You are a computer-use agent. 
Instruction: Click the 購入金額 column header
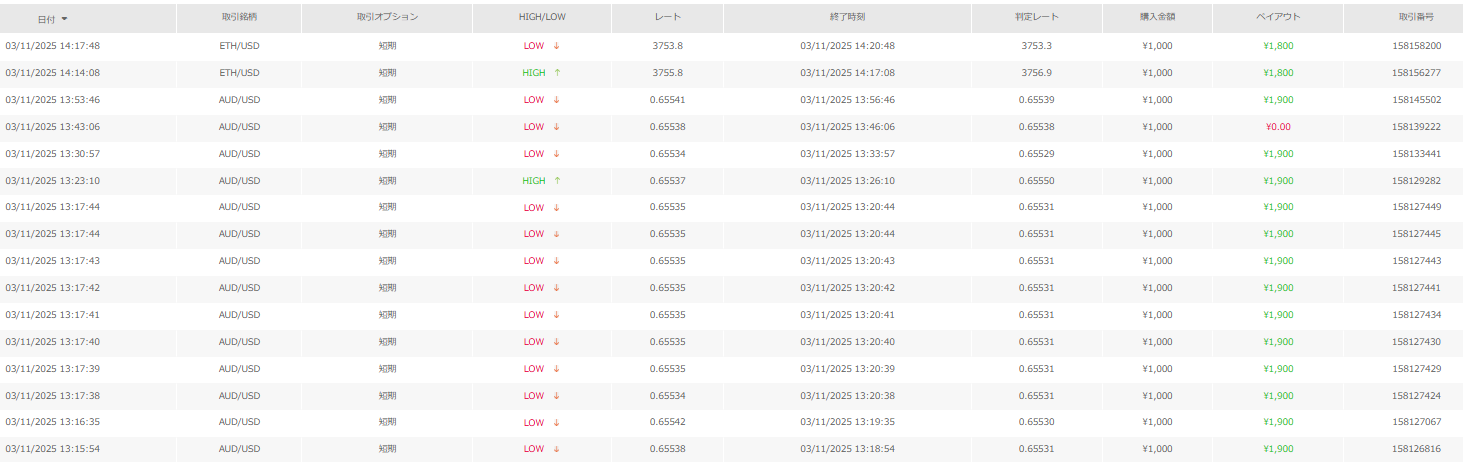click(x=1157, y=18)
